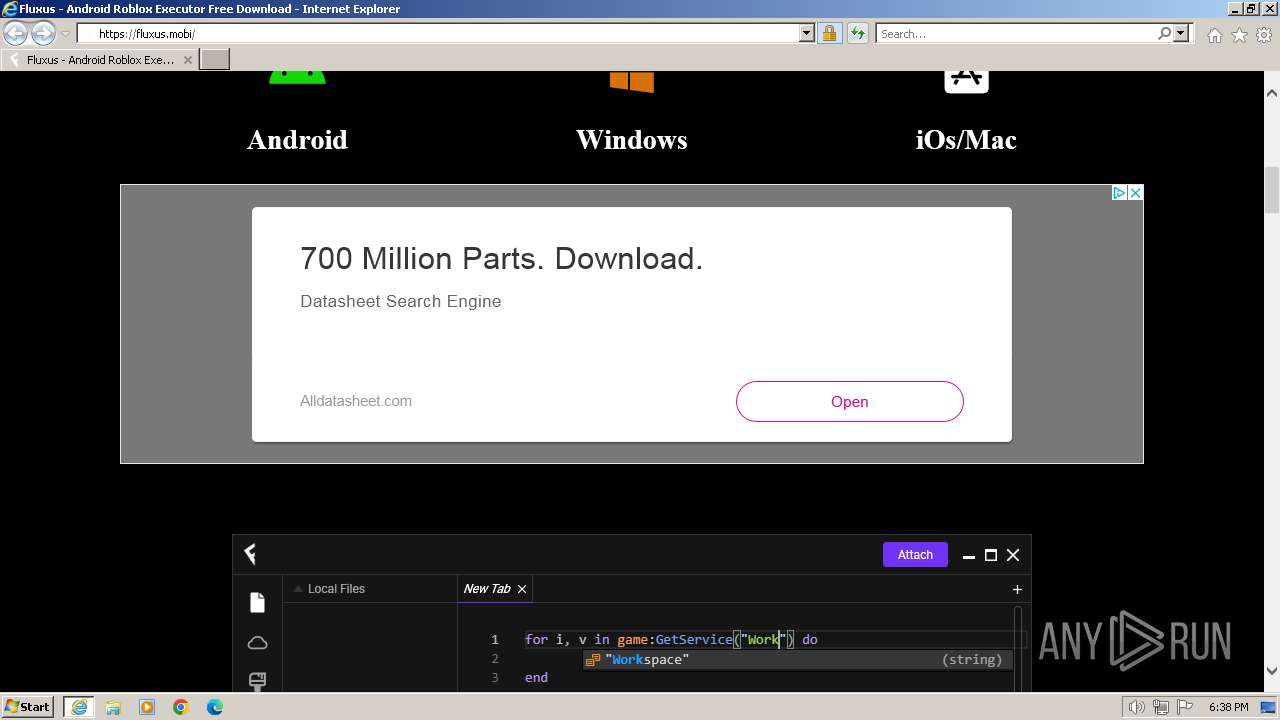
Task: Click the IE Back navigation arrow
Action: click(16, 34)
